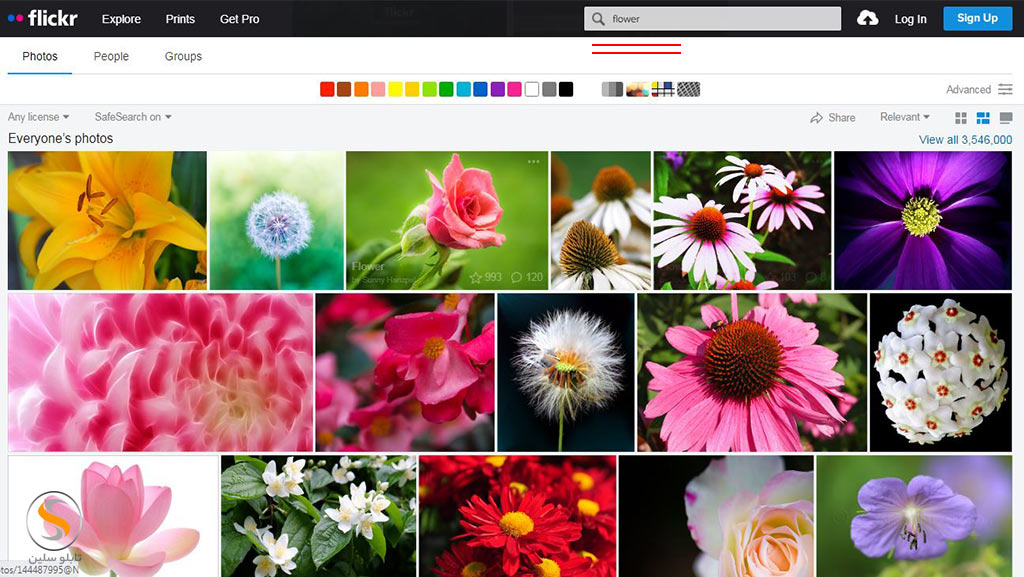The width and height of the screenshot is (1024, 577).
Task: Select the pattern style filter icon
Action: click(688, 89)
